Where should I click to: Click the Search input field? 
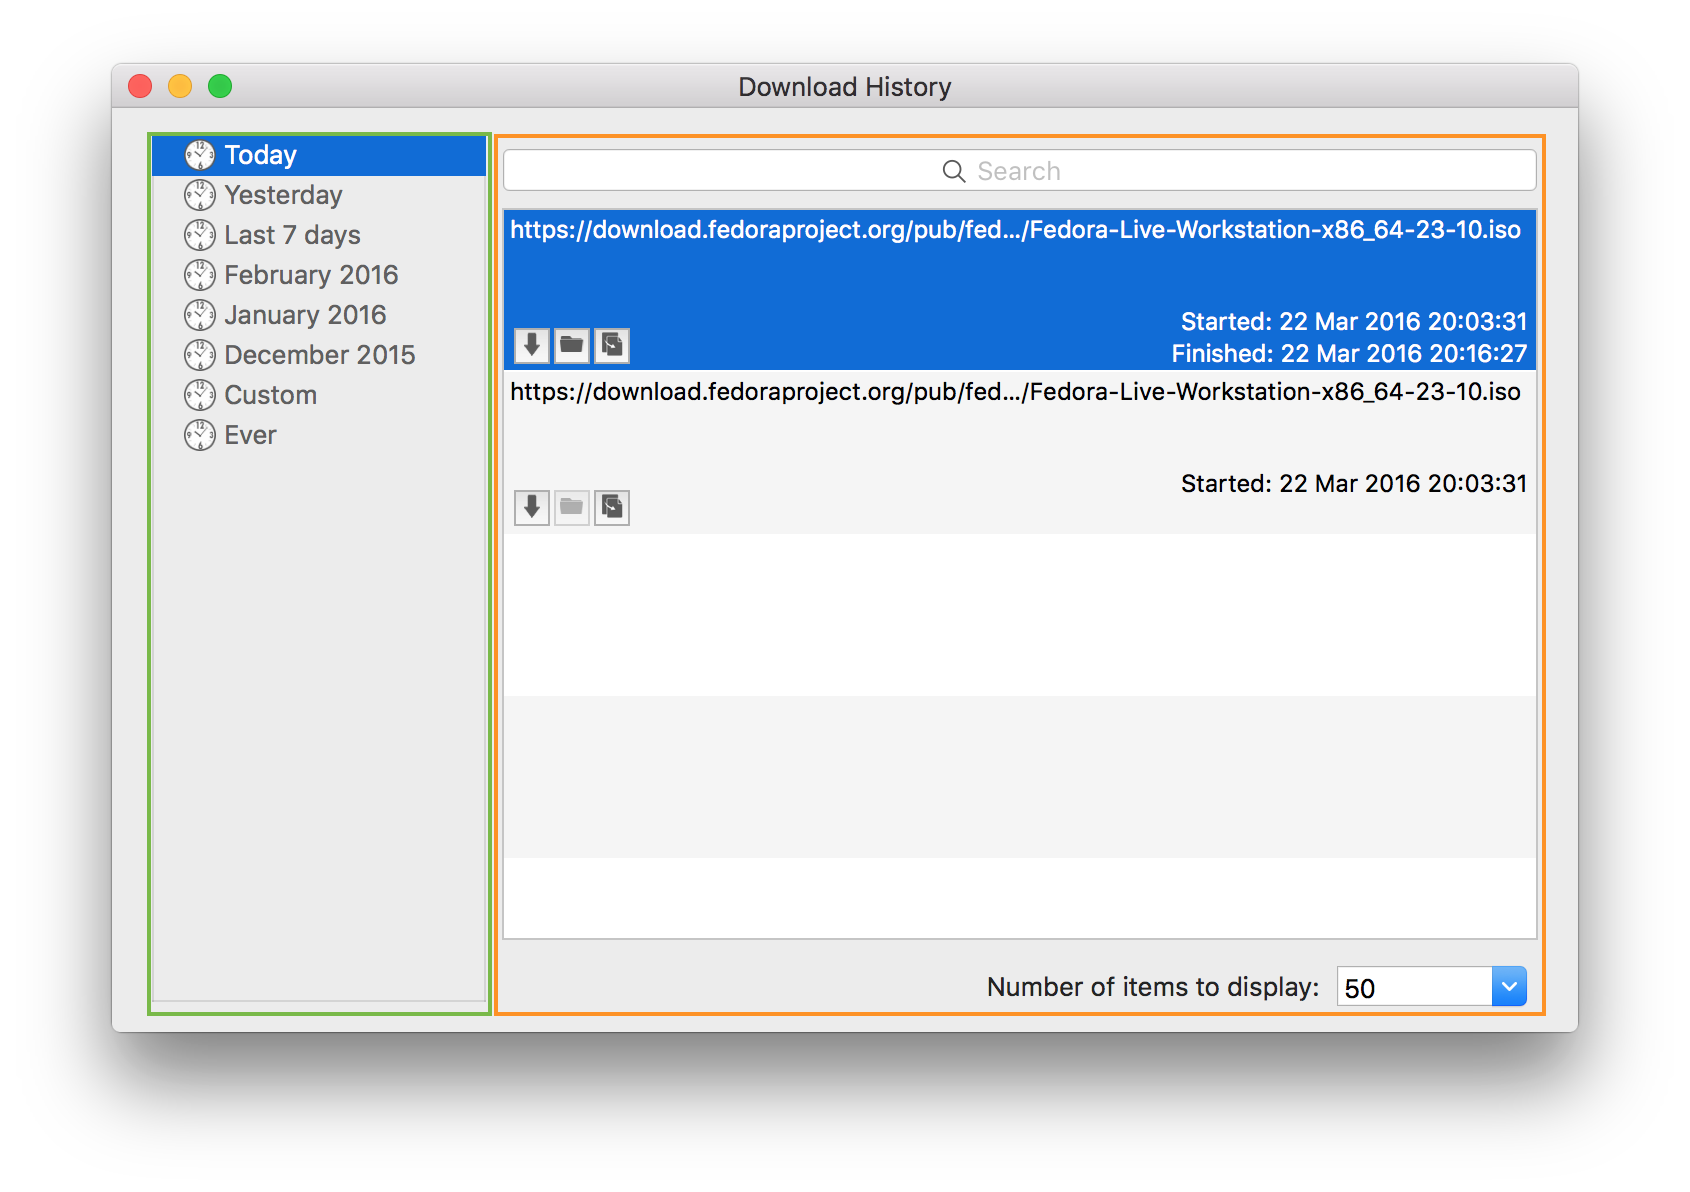[1100, 170]
